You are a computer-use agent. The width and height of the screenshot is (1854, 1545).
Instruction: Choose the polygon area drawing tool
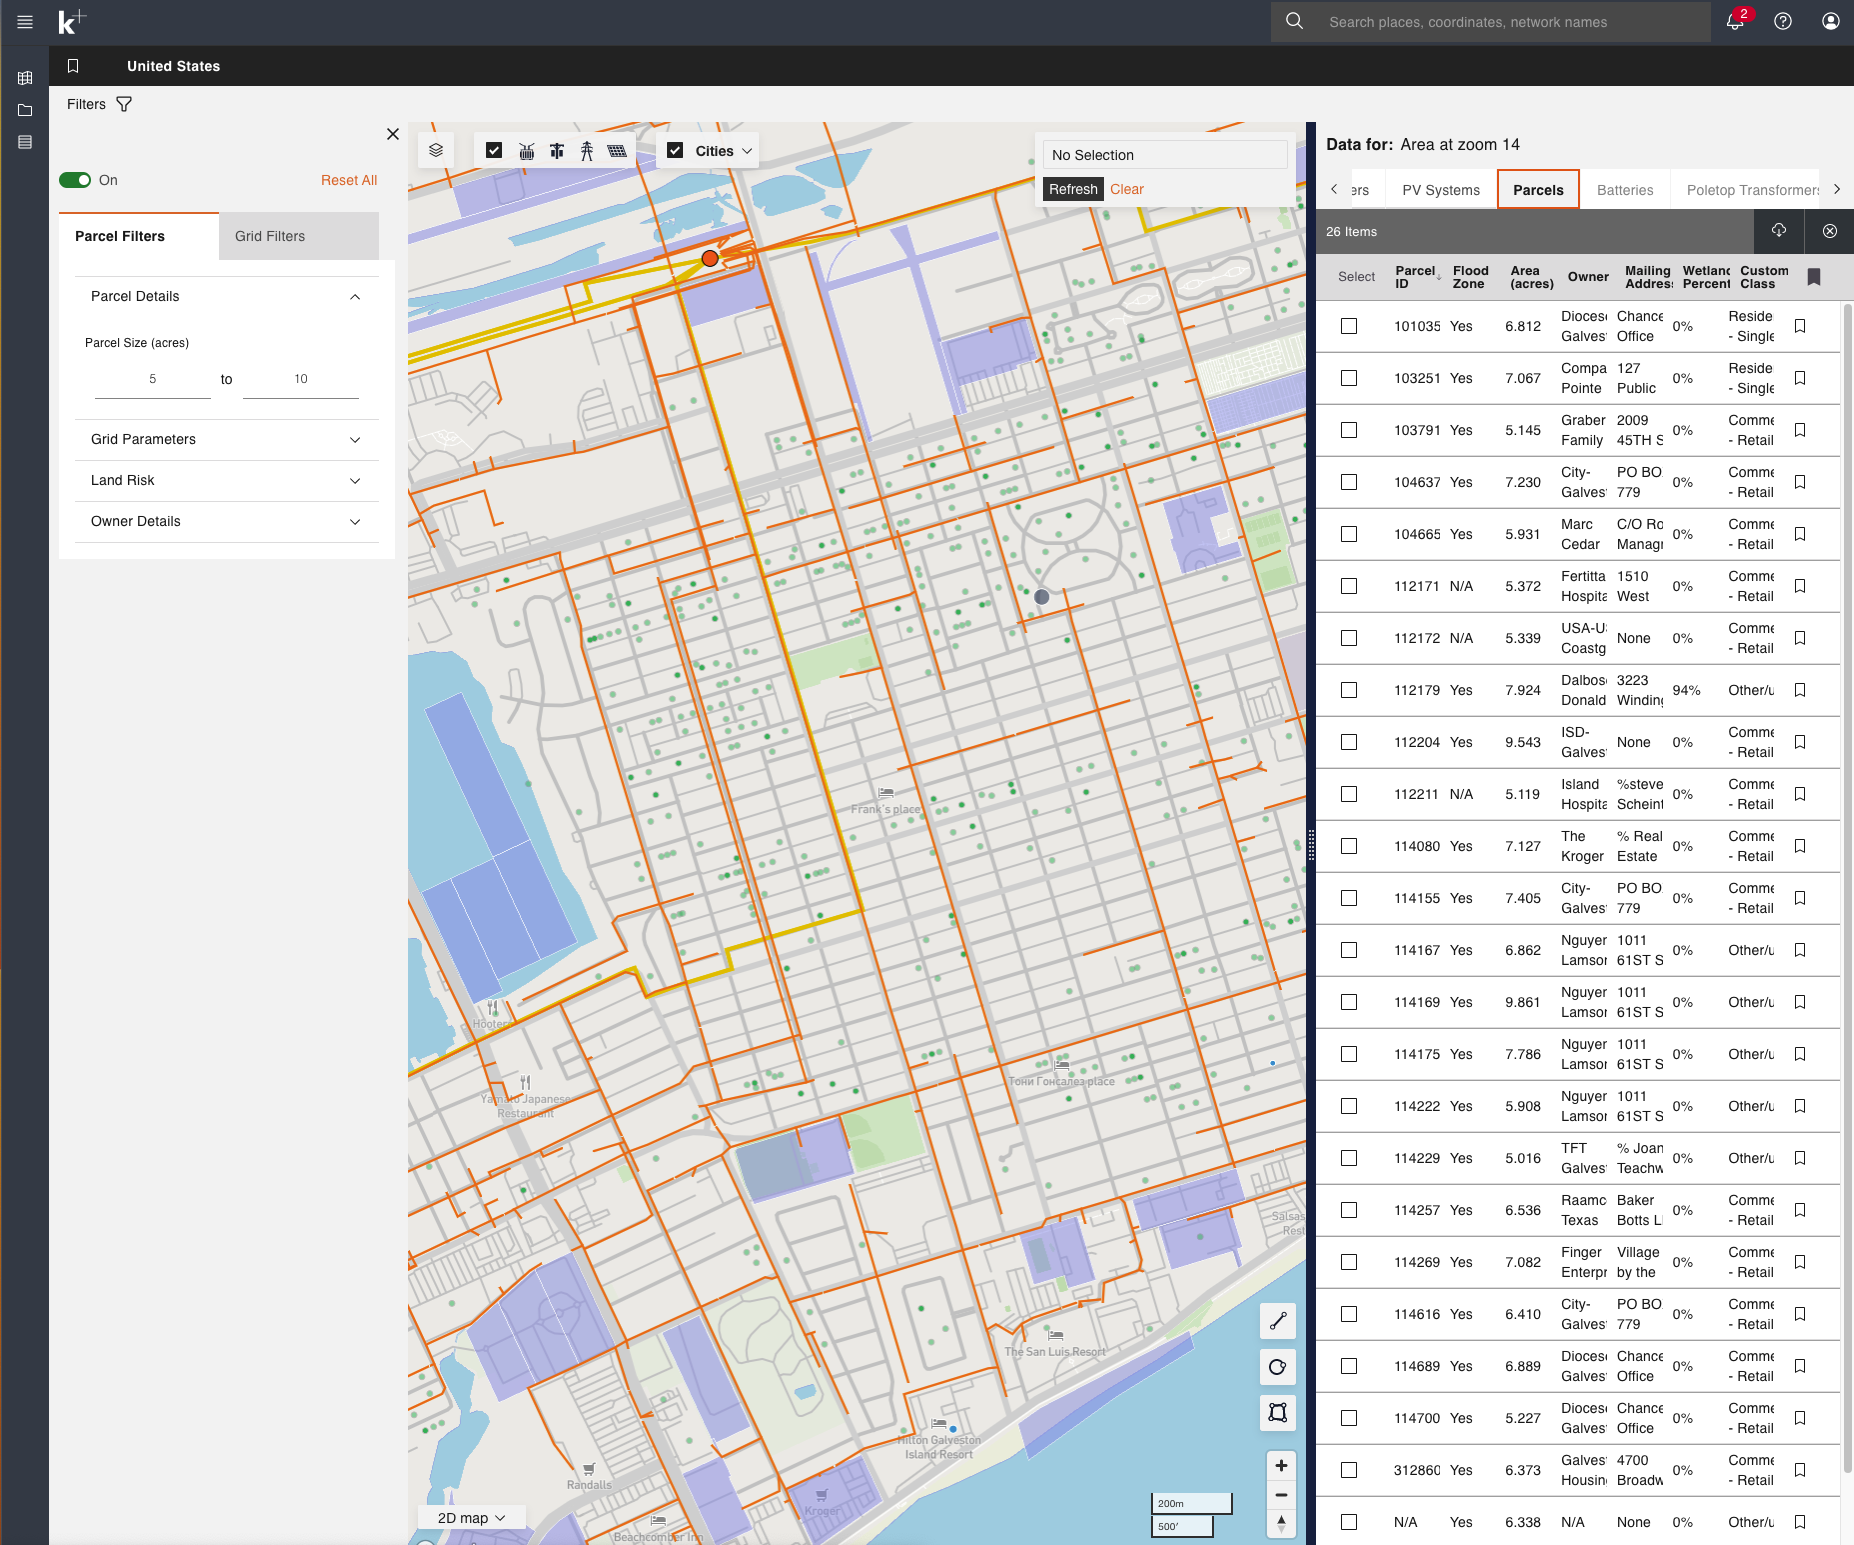[1277, 1412]
